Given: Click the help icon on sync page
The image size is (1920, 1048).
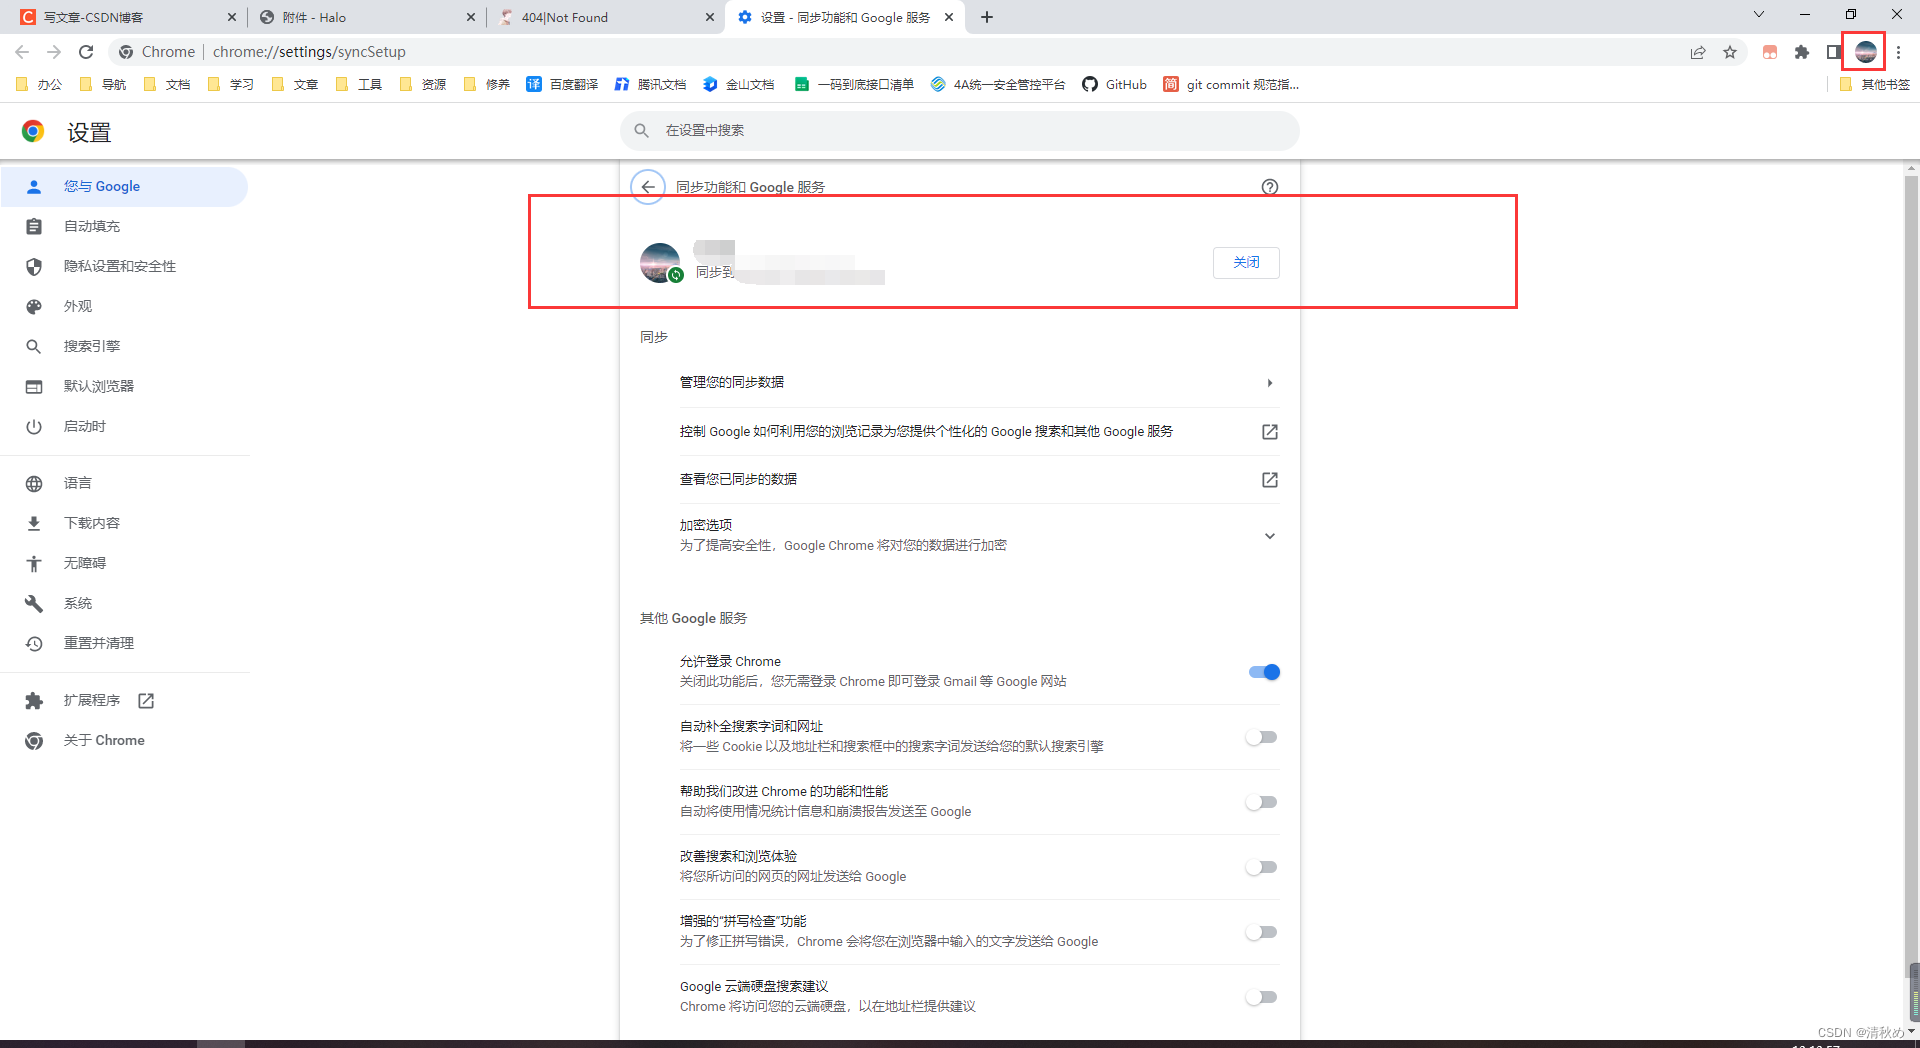Looking at the screenshot, I should click(1269, 186).
